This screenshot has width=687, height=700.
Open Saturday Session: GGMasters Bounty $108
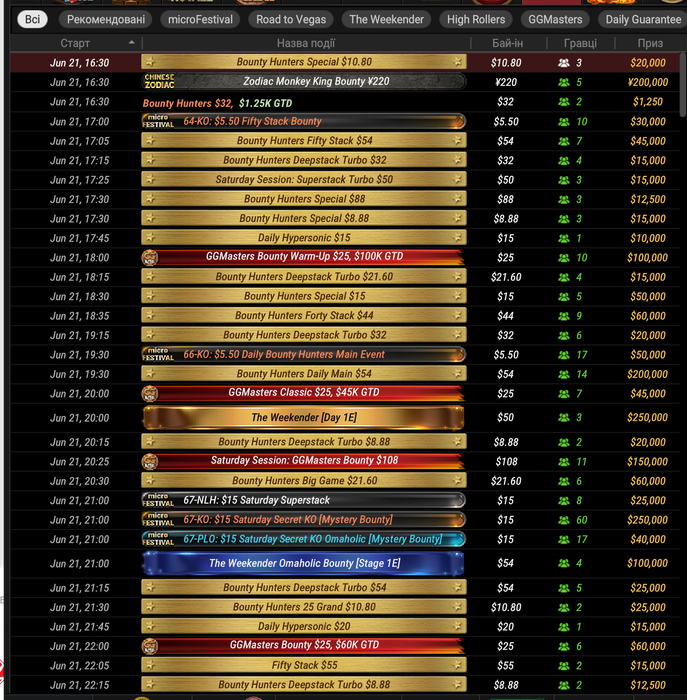click(304, 461)
